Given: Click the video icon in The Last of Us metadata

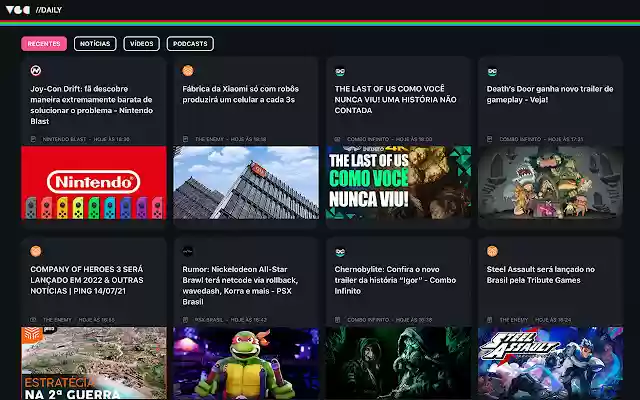Looking at the screenshot, I should click(x=338, y=139).
